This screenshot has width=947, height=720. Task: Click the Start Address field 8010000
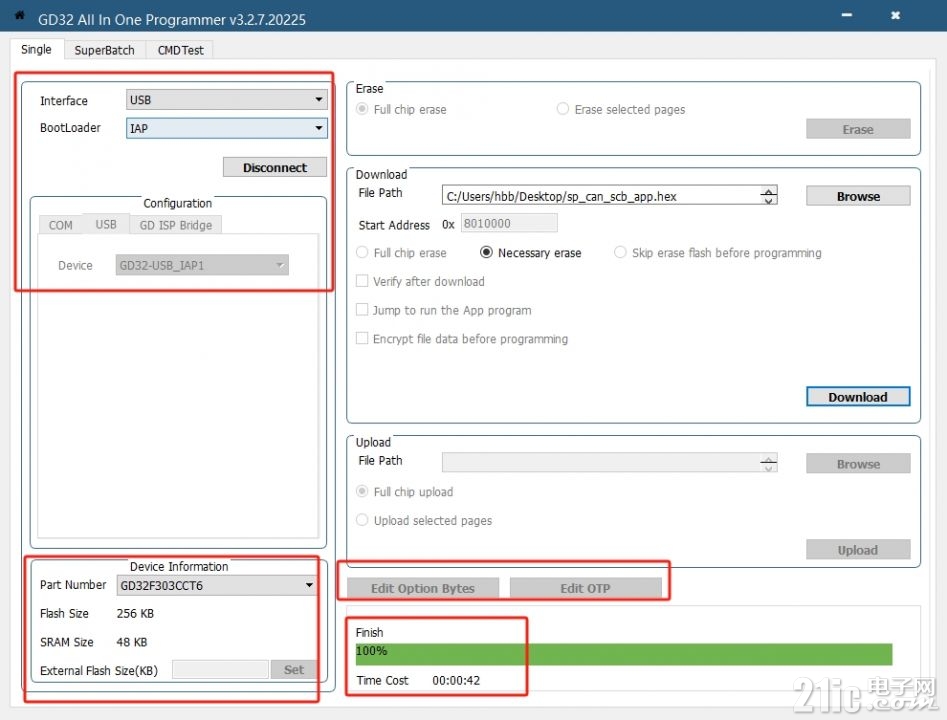[x=509, y=223]
